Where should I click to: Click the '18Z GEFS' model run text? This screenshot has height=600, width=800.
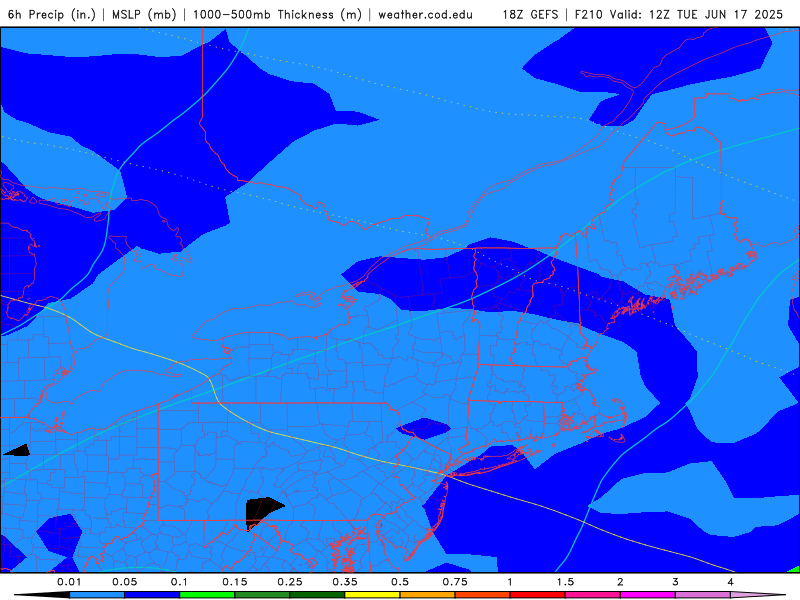click(x=530, y=14)
